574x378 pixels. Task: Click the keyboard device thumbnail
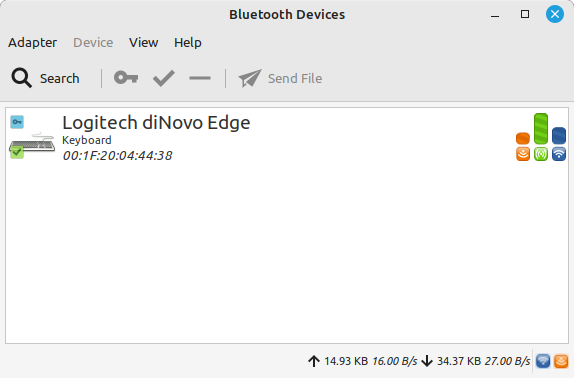[x=32, y=143]
